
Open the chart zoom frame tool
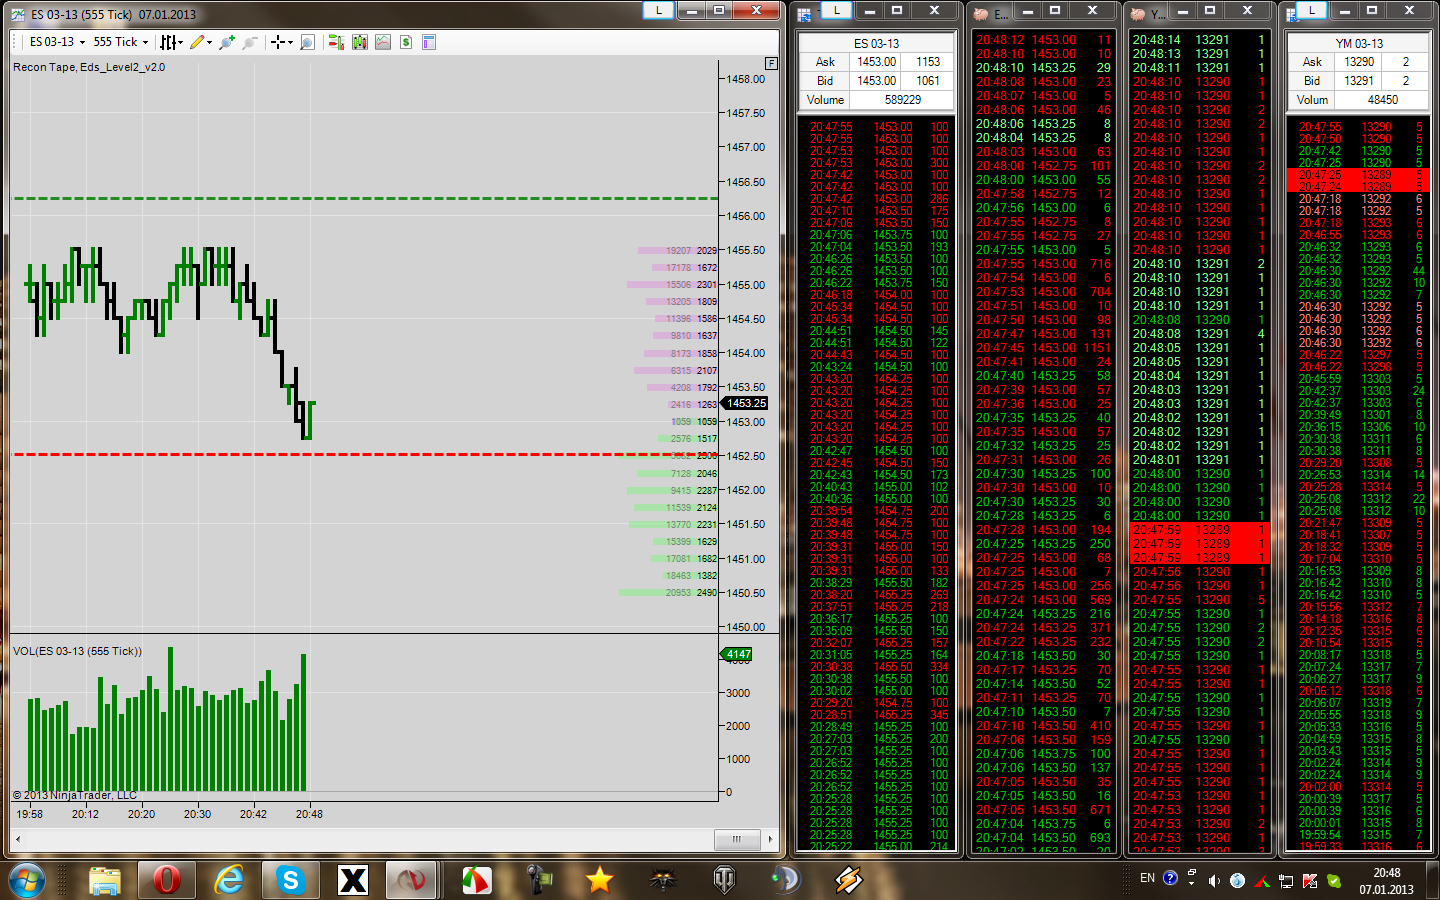tap(308, 42)
